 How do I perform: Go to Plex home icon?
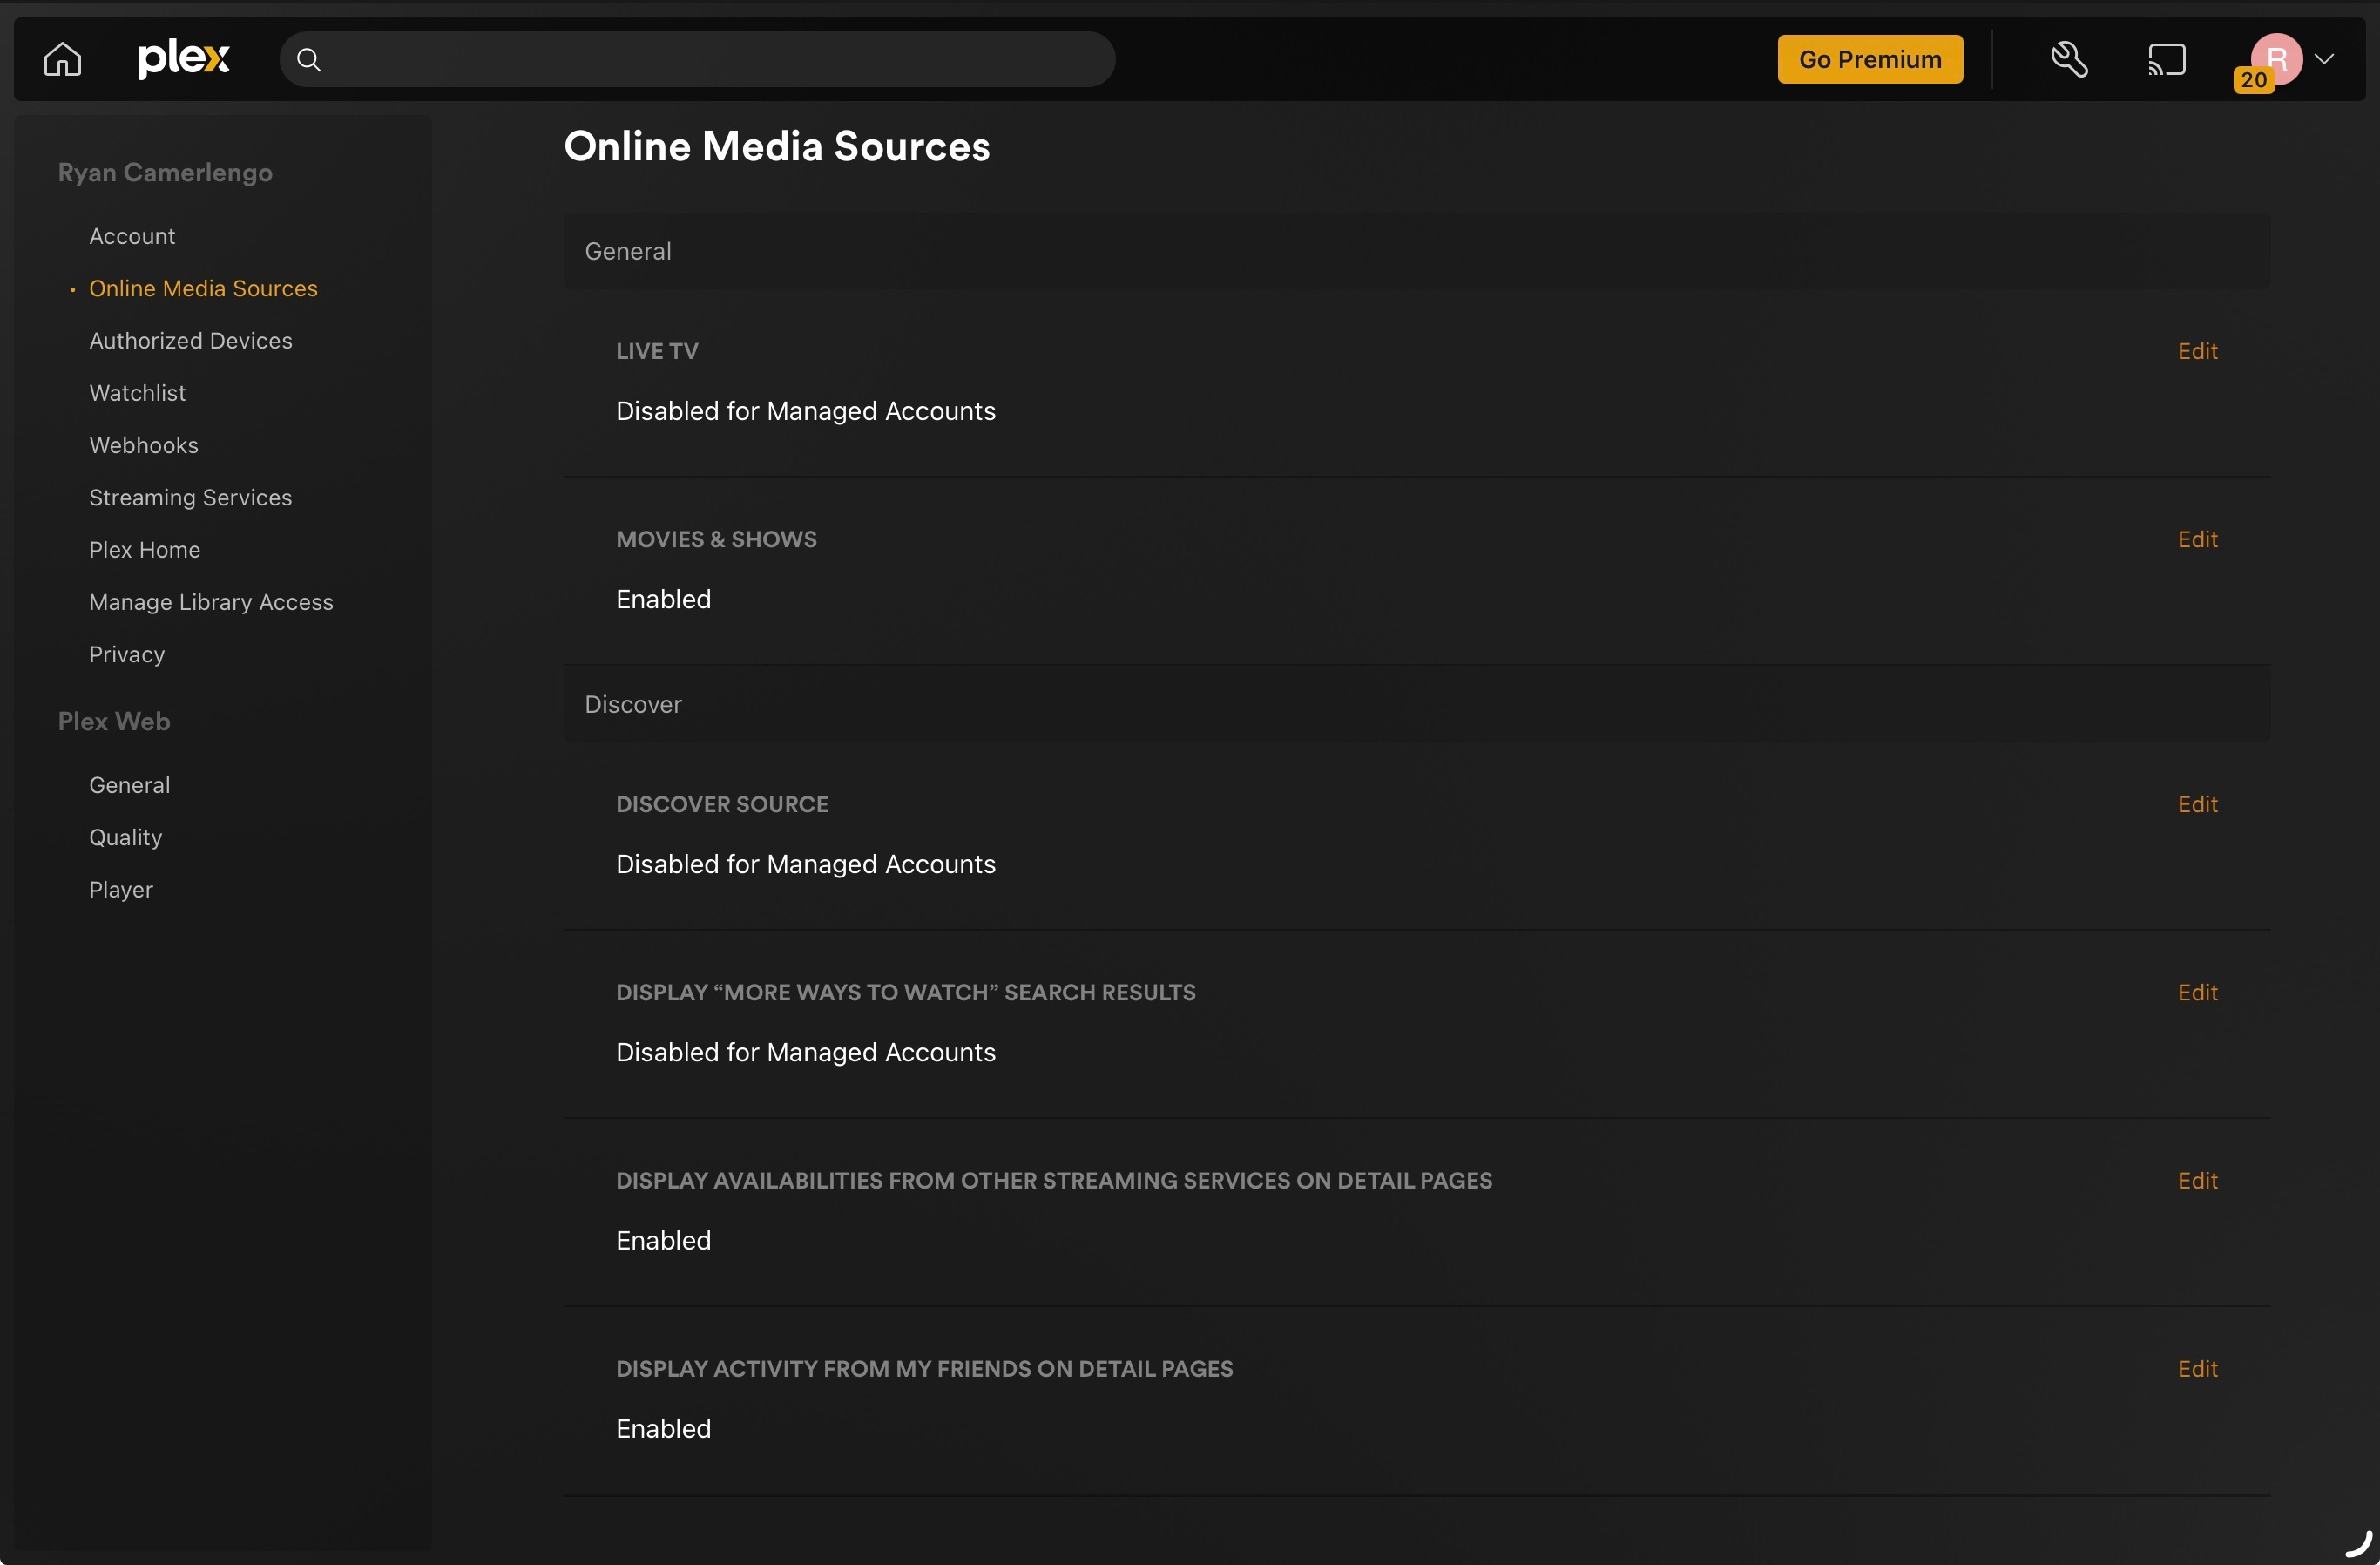click(x=62, y=59)
